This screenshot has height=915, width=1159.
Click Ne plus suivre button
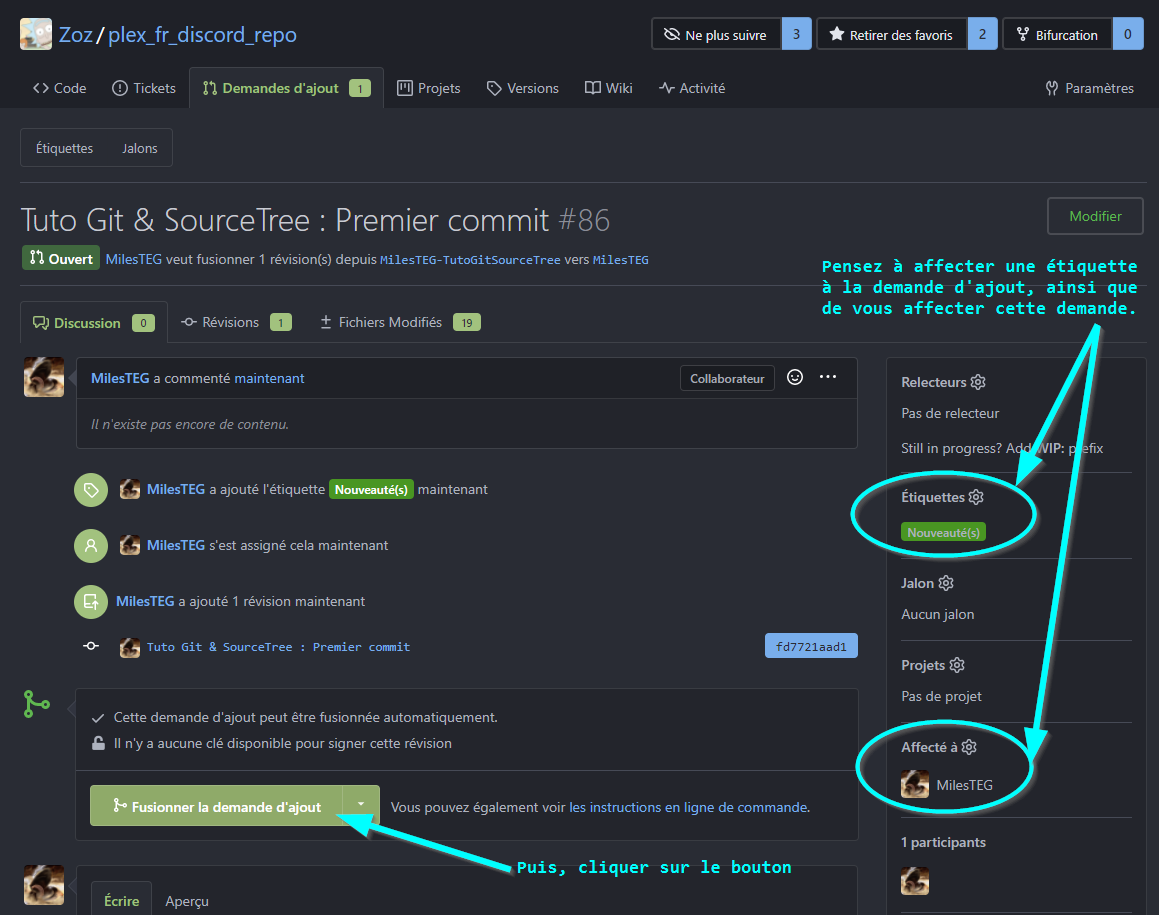(x=716, y=34)
